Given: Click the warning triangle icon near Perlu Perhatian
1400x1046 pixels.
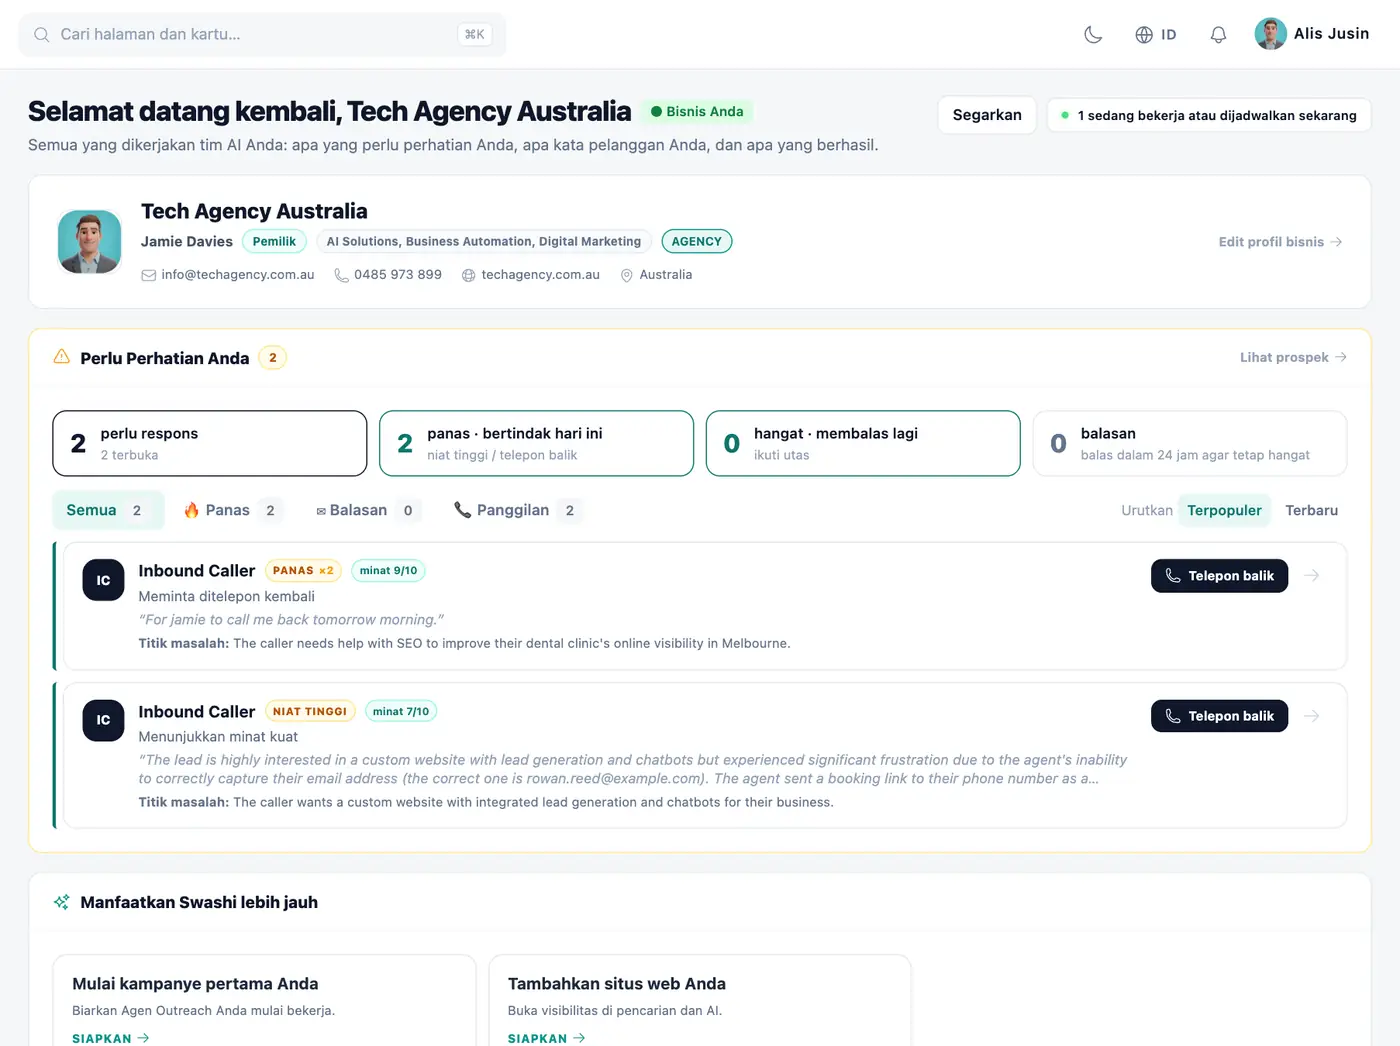Looking at the screenshot, I should pyautogui.click(x=62, y=357).
